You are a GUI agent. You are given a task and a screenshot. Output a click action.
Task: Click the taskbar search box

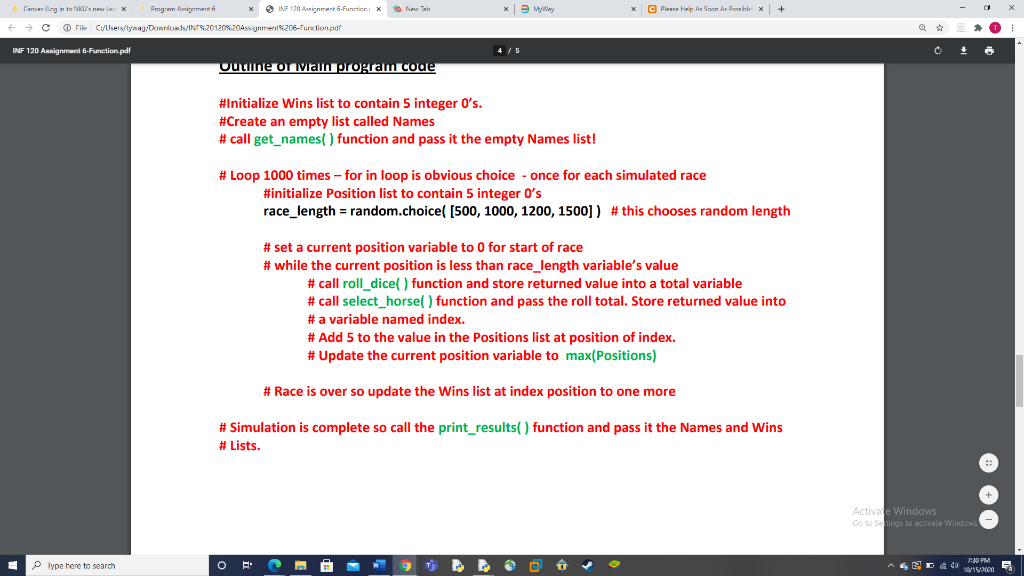(118, 566)
